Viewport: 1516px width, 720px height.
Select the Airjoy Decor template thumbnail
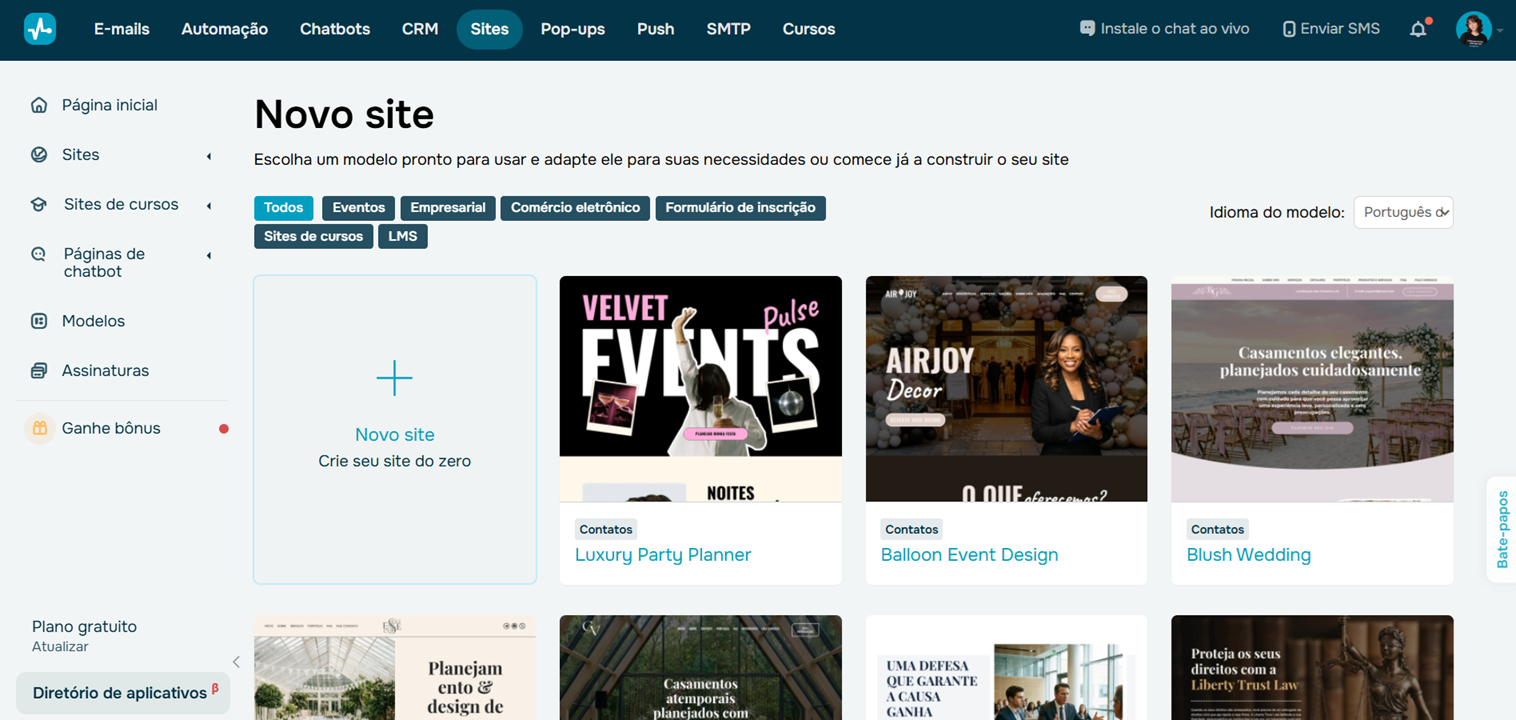pyautogui.click(x=1007, y=389)
